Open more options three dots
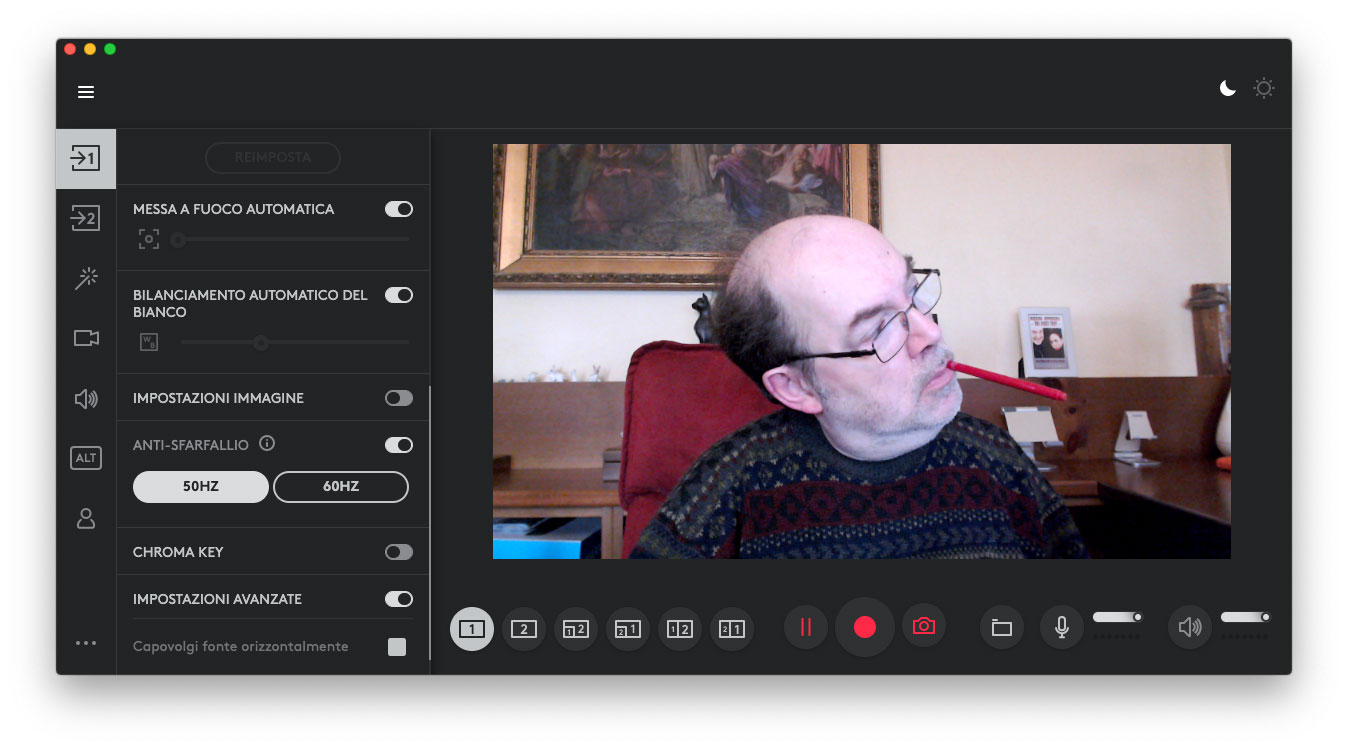The height and width of the screenshot is (749, 1348). [86, 643]
